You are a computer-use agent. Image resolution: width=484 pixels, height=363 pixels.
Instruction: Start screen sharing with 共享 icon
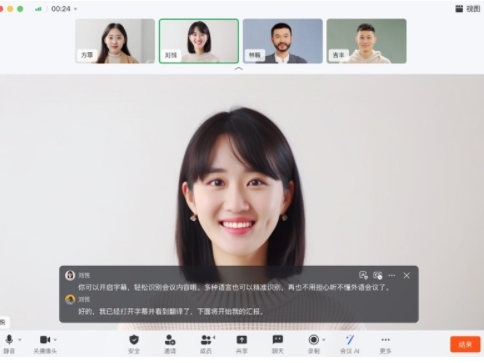[242, 340]
